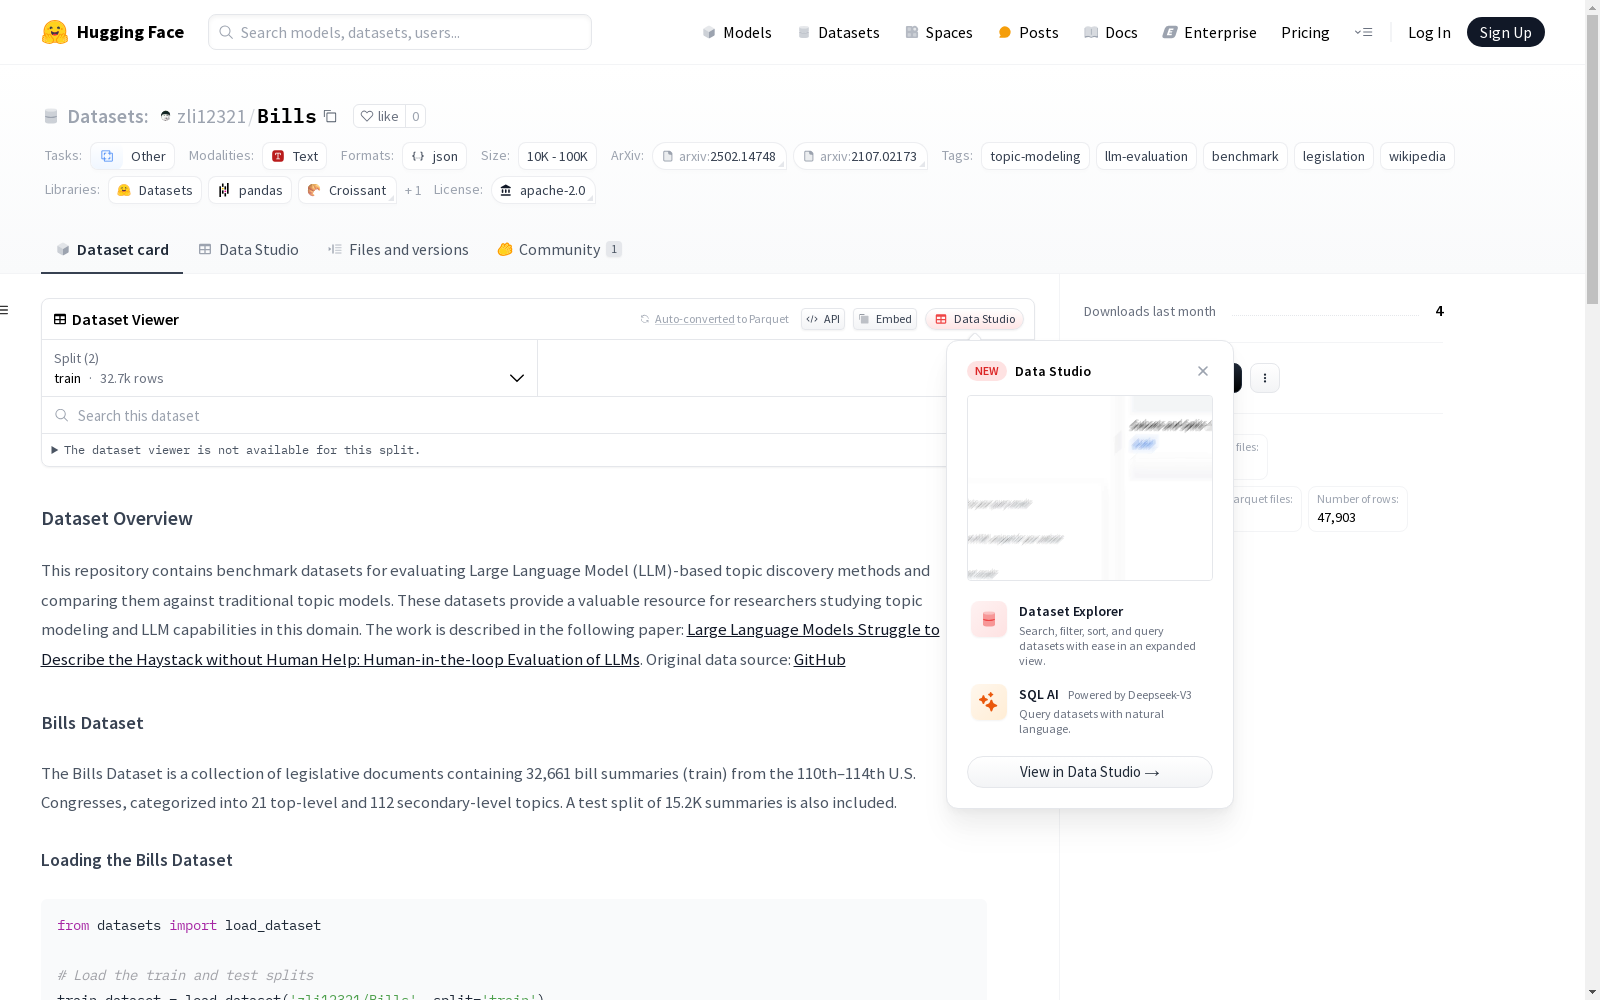Click the Search this dataset field
The height and width of the screenshot is (1000, 1600).
pos(495,415)
